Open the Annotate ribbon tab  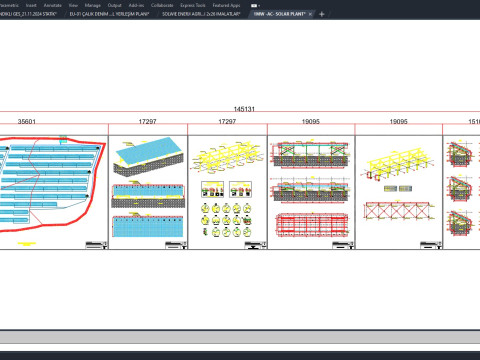[x=53, y=5]
